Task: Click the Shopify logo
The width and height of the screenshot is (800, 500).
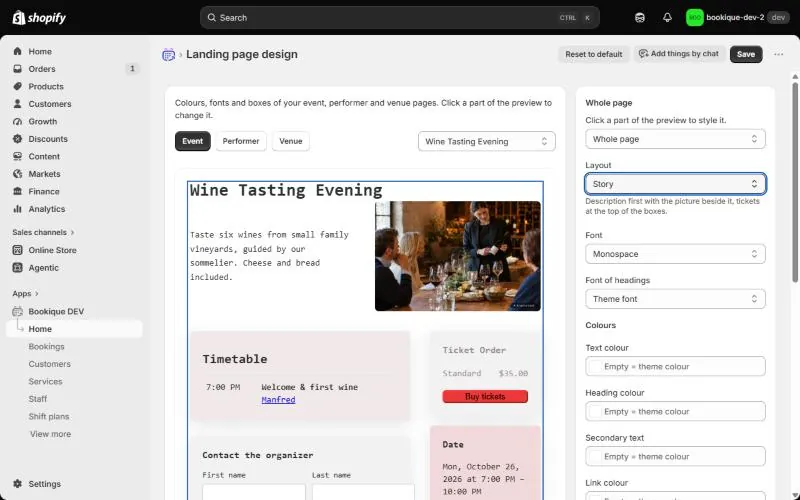Action: pyautogui.click(x=39, y=18)
